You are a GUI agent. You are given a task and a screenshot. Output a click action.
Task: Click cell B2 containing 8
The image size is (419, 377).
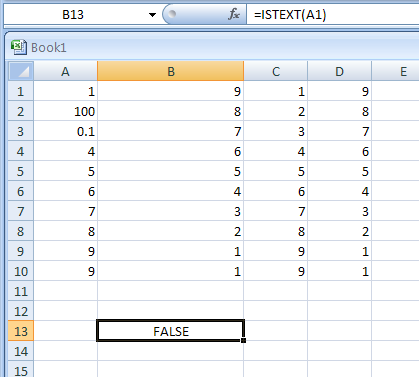coord(171,111)
